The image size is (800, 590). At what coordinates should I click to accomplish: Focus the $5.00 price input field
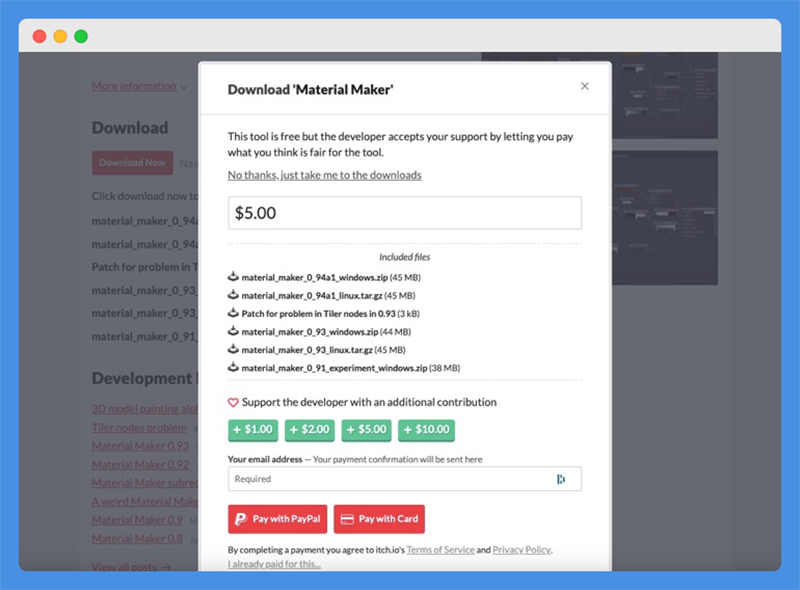point(405,213)
